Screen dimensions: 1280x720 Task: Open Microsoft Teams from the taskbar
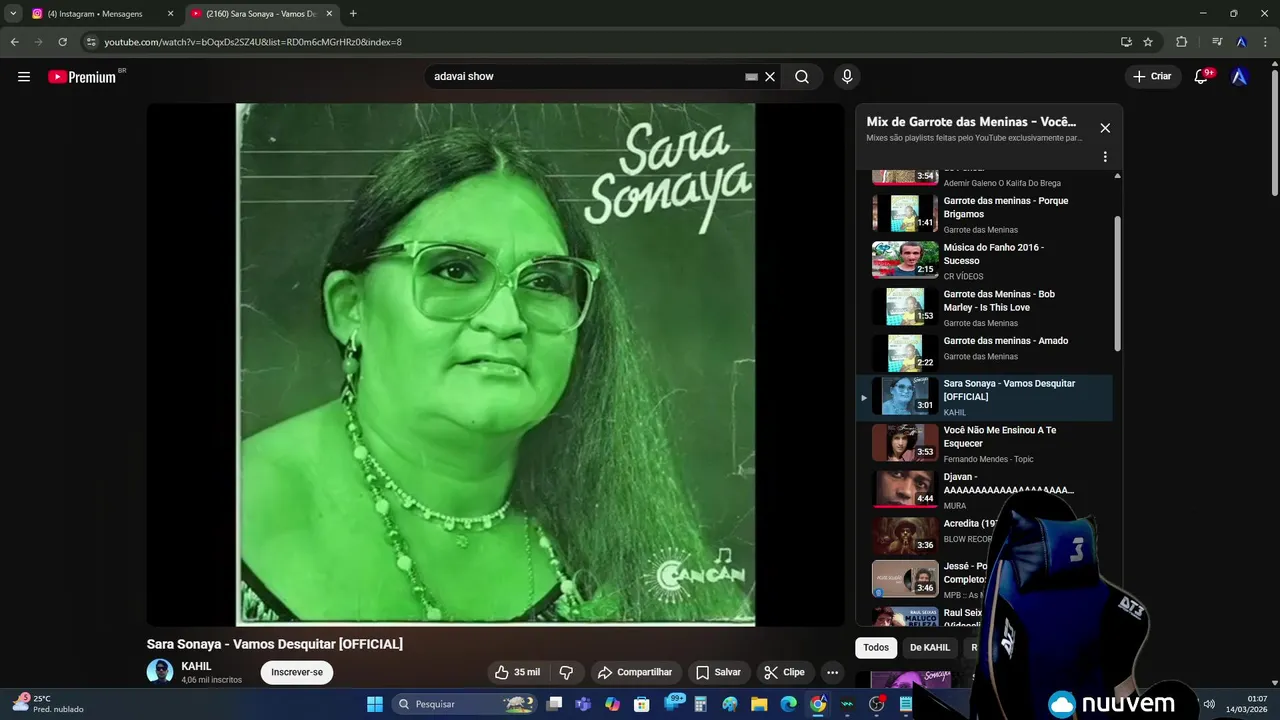583,704
